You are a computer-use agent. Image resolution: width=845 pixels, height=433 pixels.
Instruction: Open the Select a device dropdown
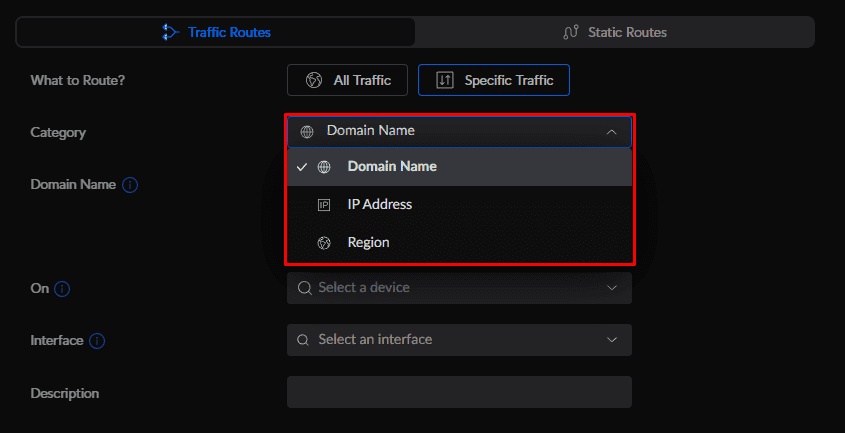pos(459,288)
